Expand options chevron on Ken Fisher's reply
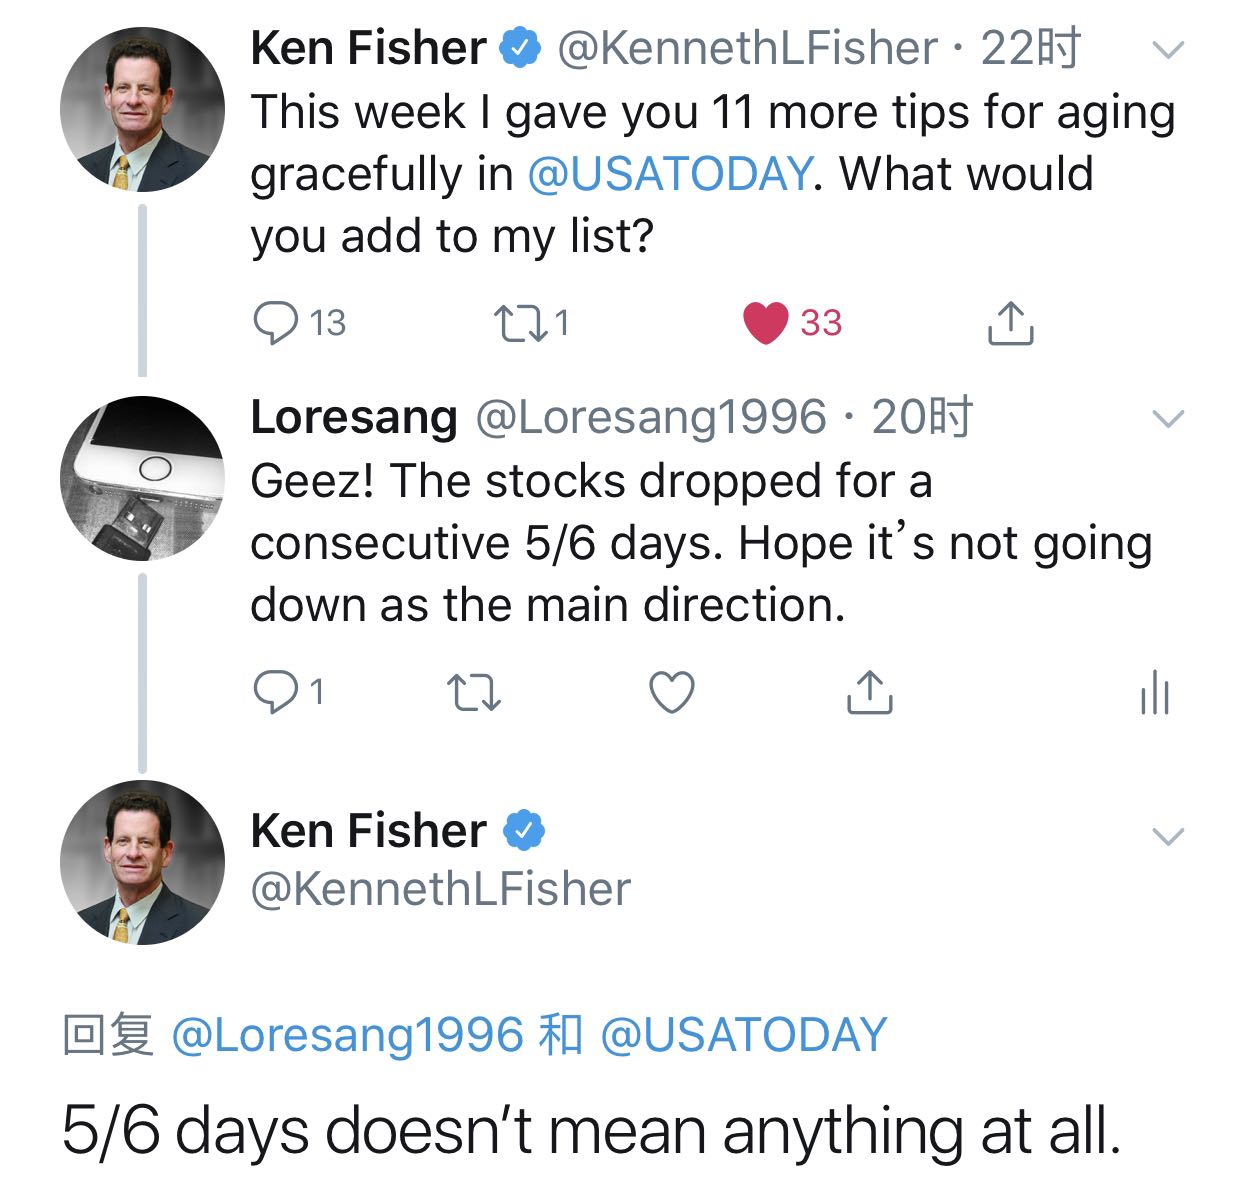This screenshot has height=1186, width=1242. (x=1168, y=836)
